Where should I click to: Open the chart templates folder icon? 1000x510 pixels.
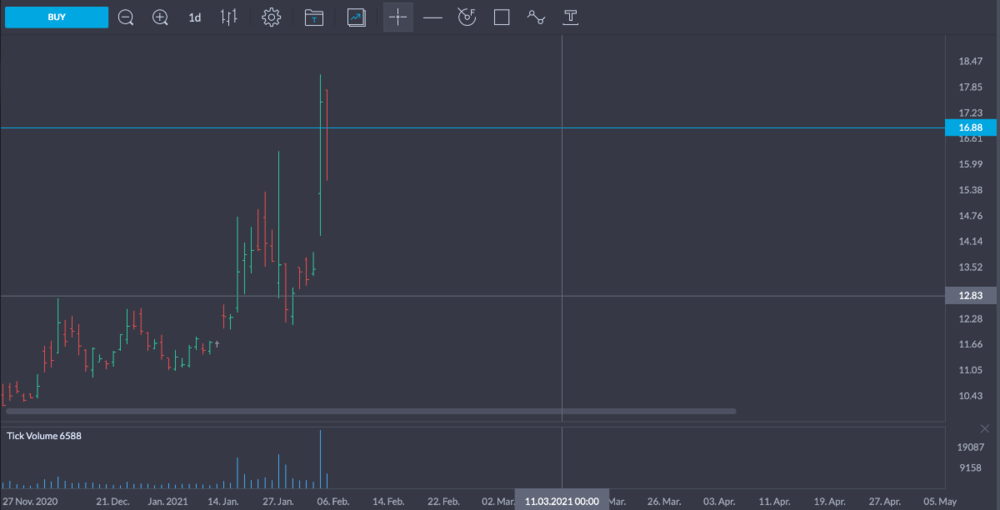[314, 18]
